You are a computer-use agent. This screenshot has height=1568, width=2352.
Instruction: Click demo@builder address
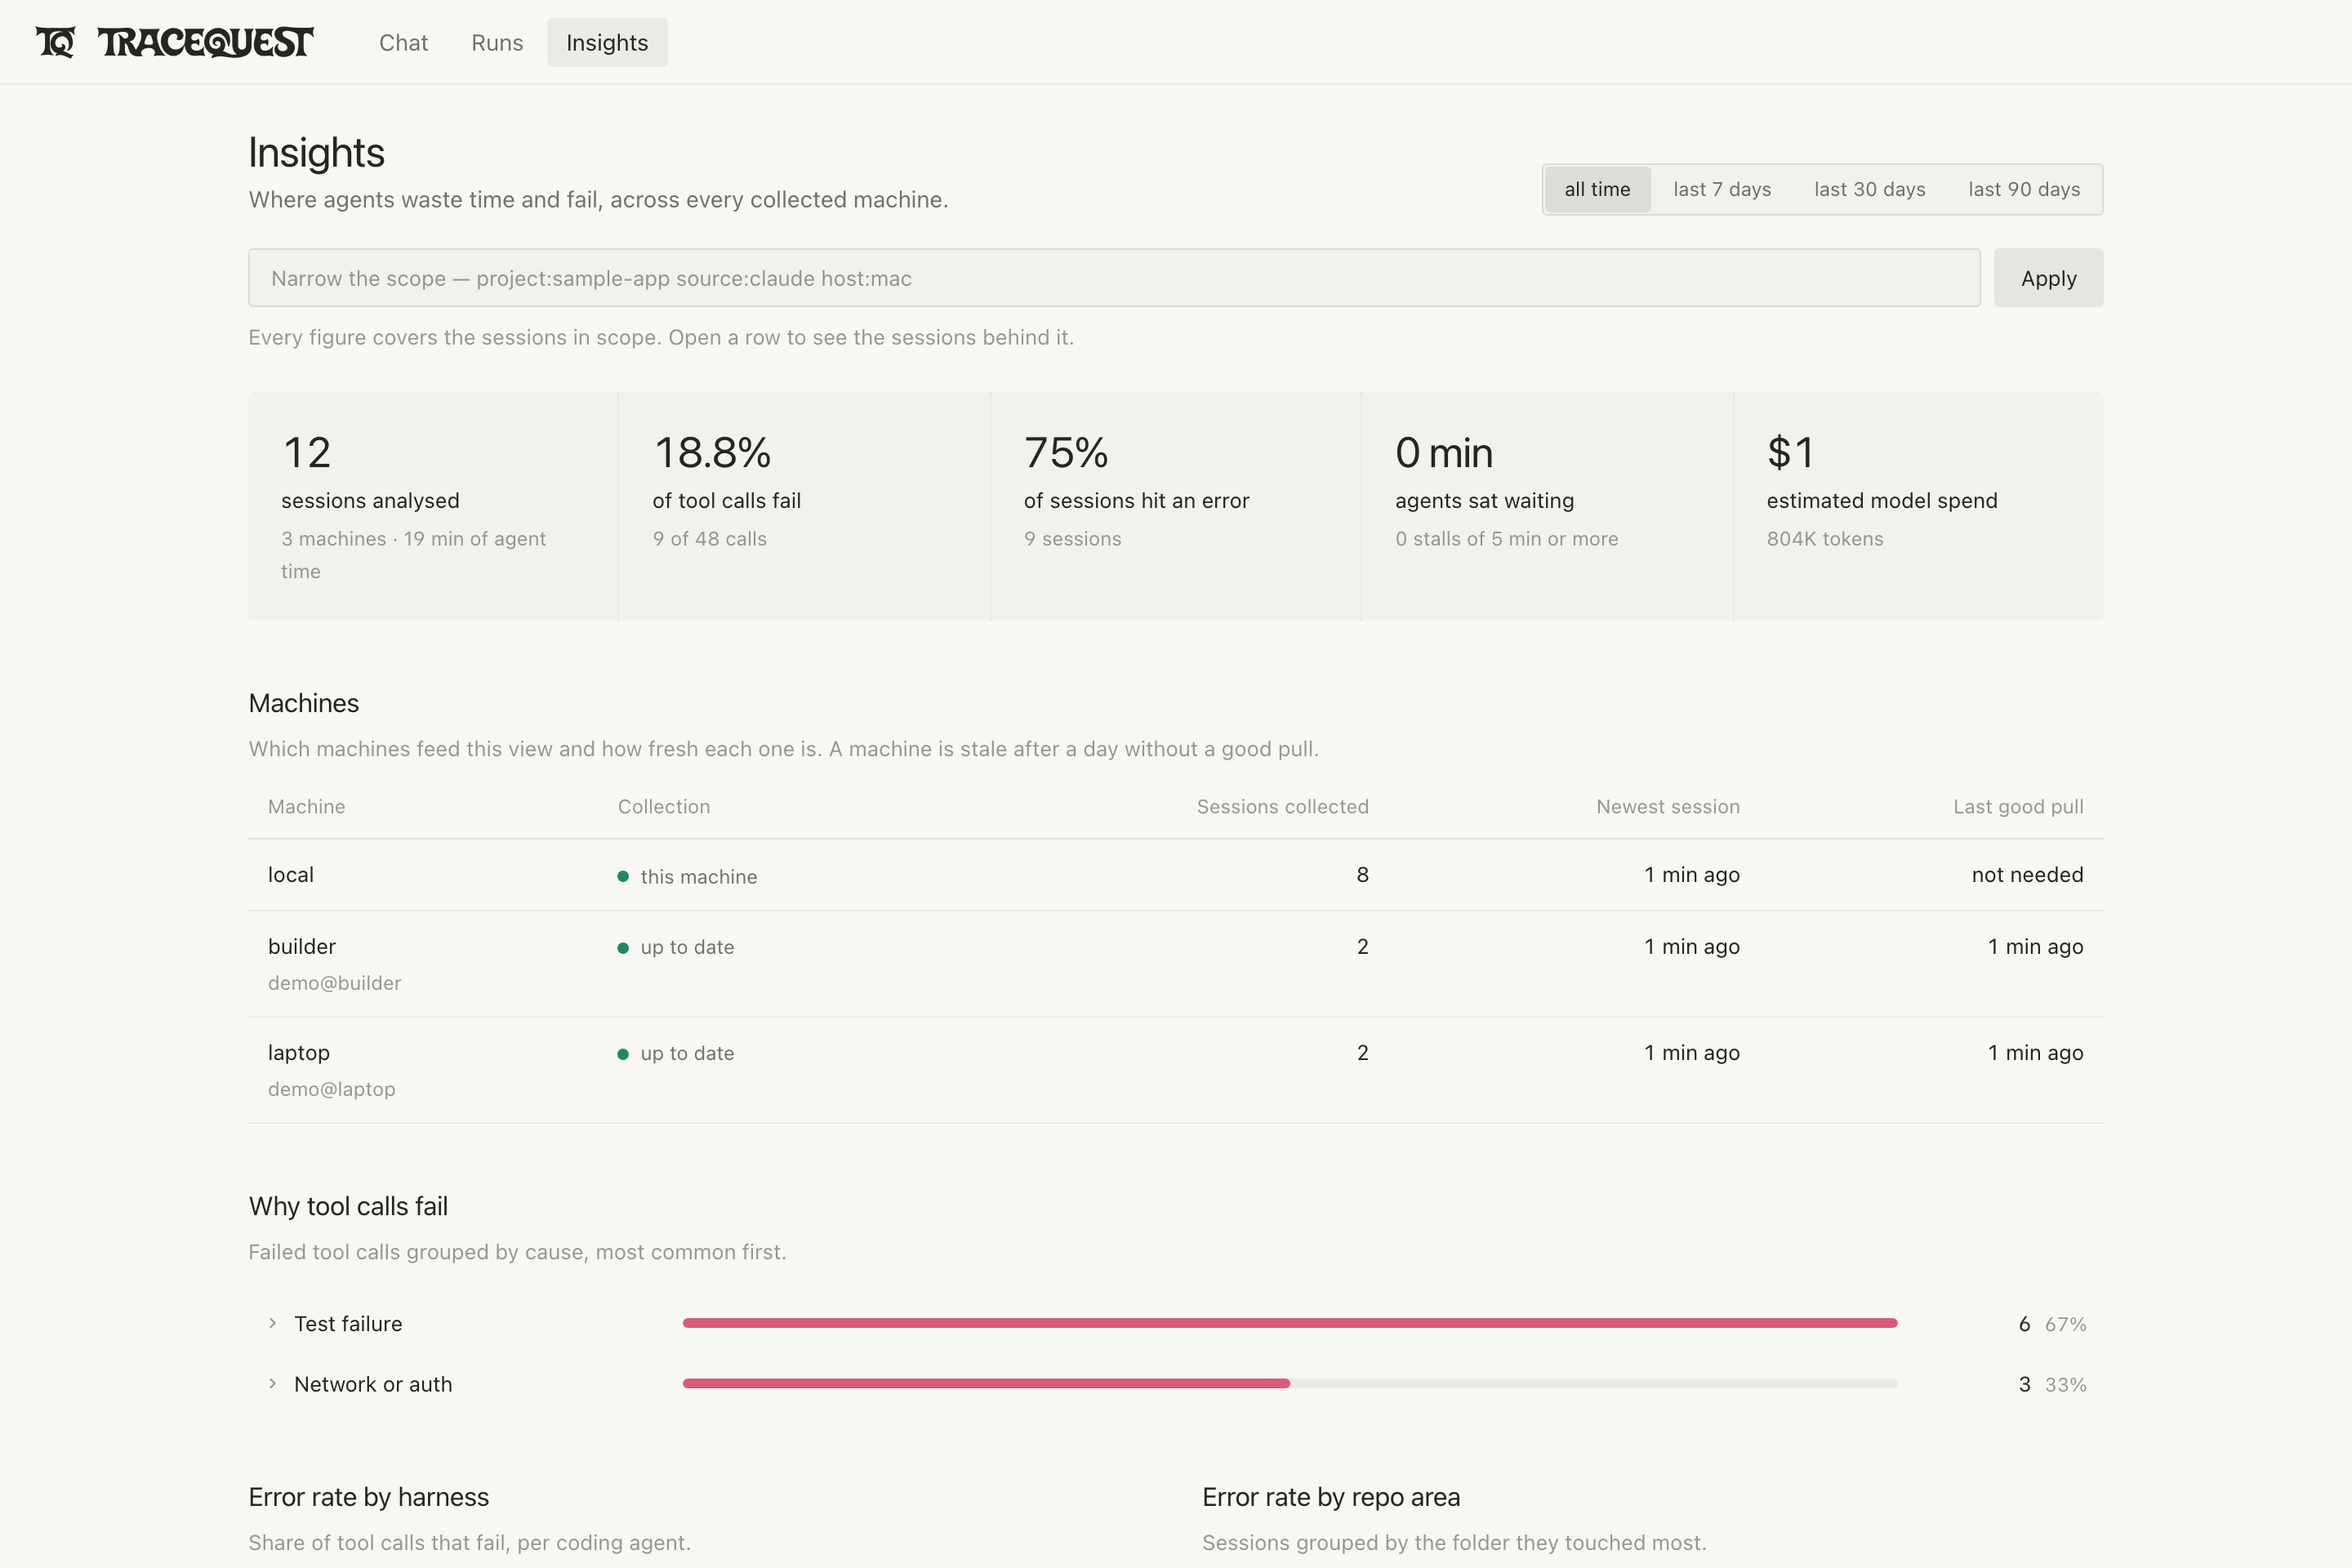tap(334, 983)
